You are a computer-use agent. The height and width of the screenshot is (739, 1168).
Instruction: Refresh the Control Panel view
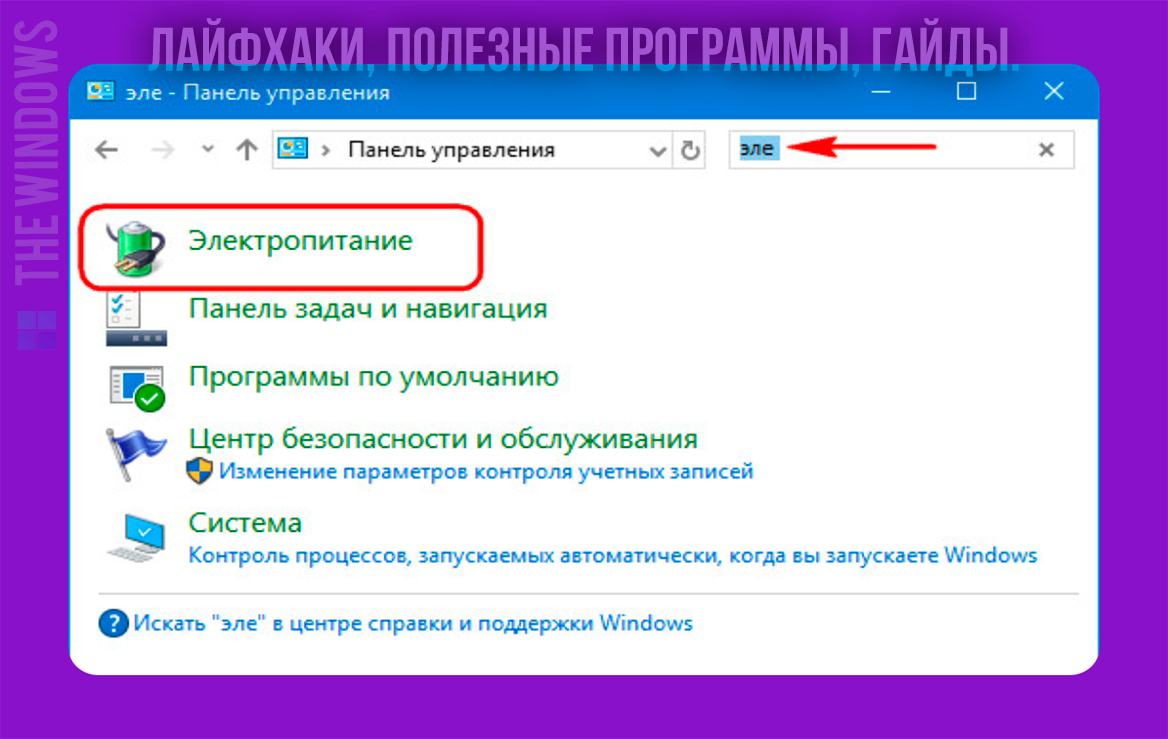tap(690, 150)
